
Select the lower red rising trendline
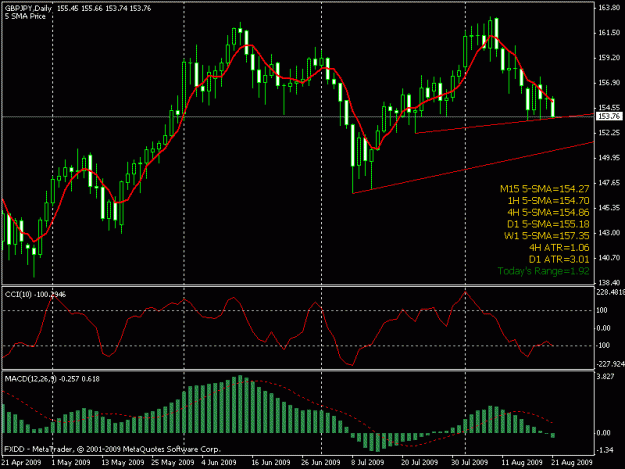point(474,168)
